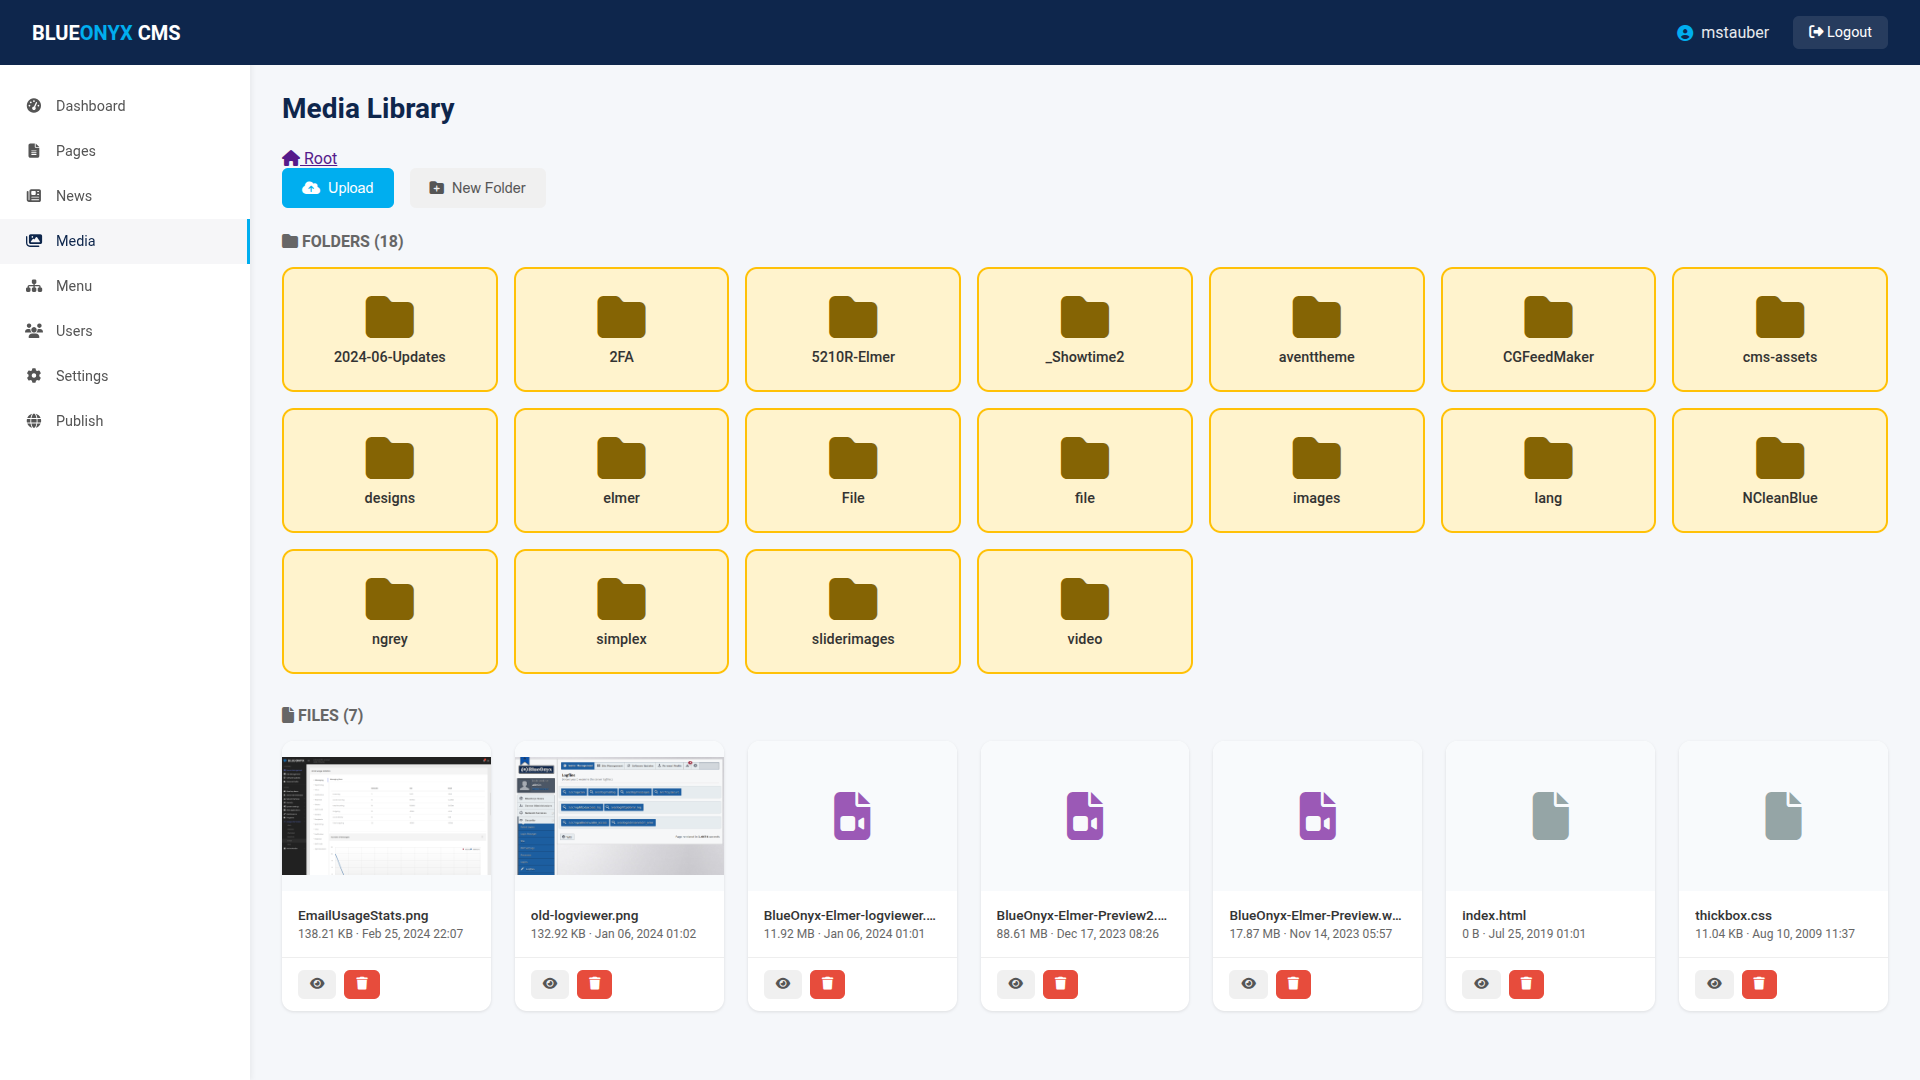
Task: Preview old-logviewer.png with eye icon
Action: tap(549, 984)
